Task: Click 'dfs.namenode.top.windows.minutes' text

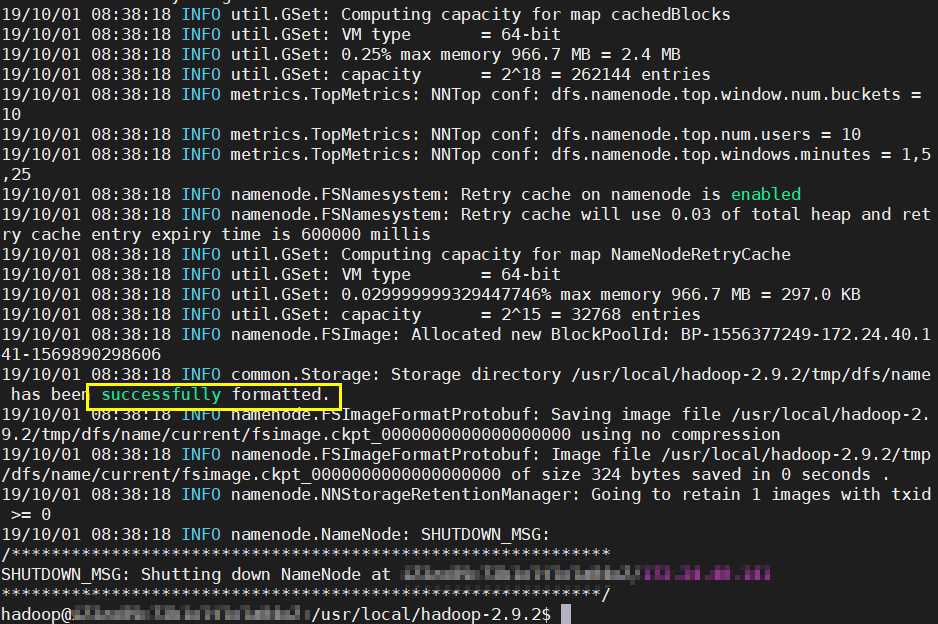Action: click(x=711, y=155)
